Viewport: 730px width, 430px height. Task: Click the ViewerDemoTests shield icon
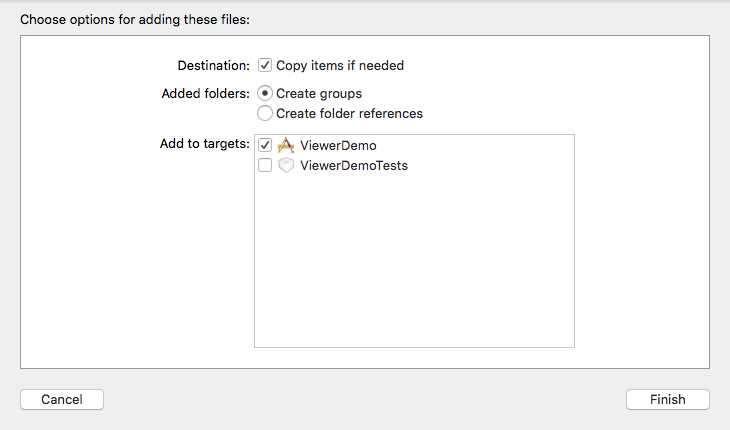point(286,165)
